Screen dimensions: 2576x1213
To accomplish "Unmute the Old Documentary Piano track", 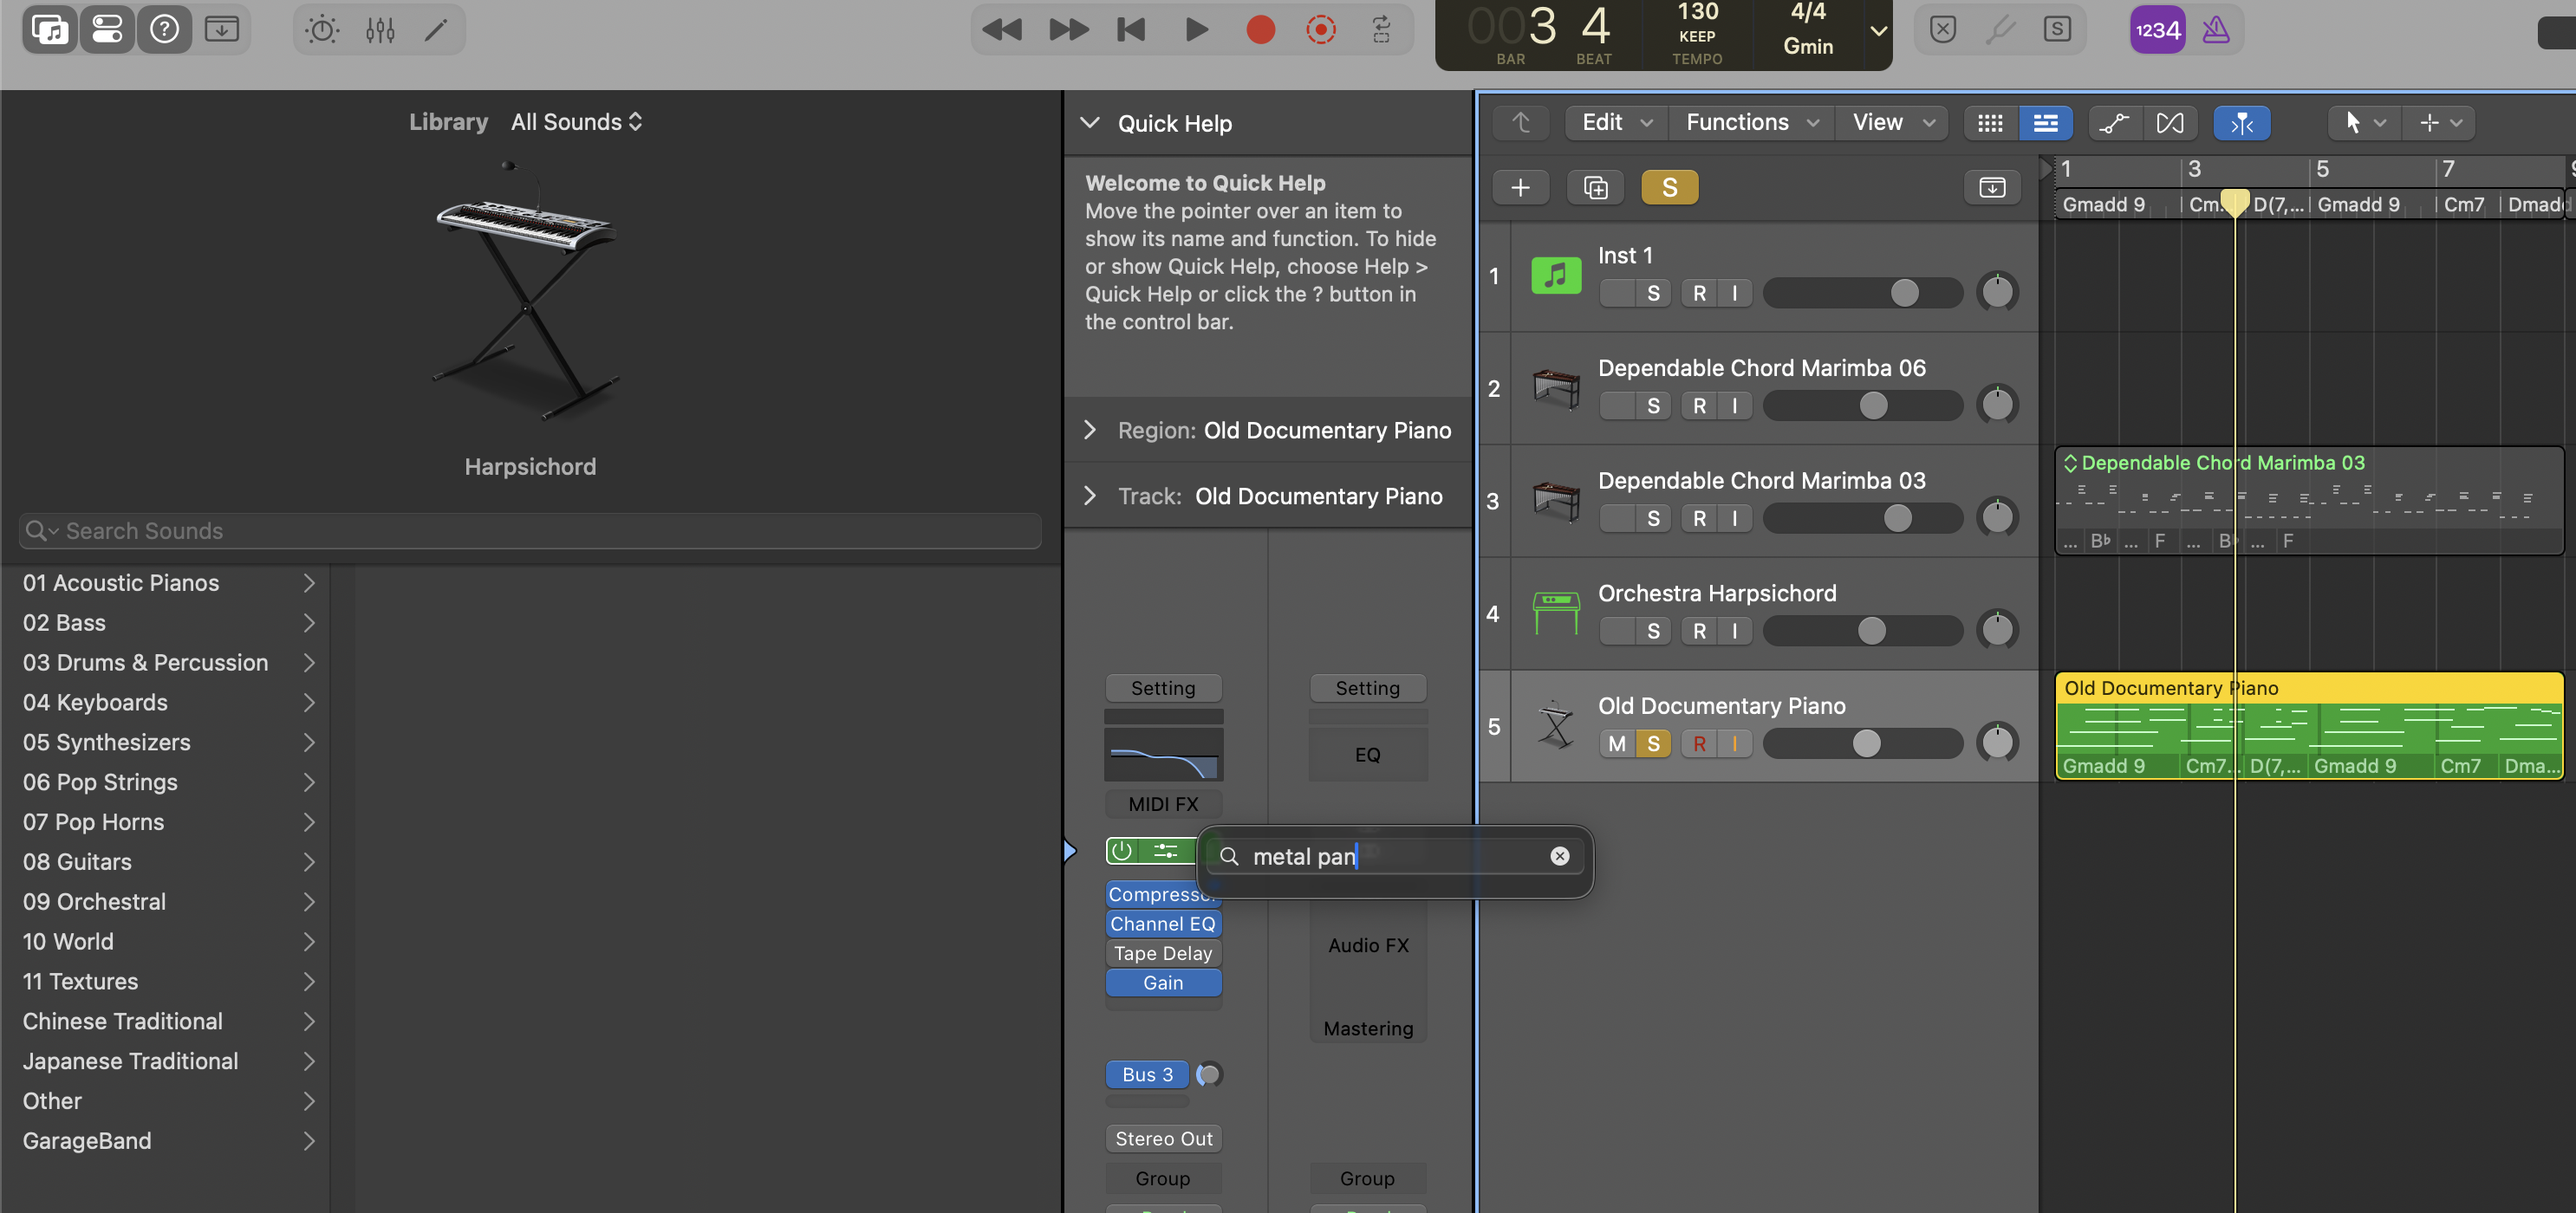I will pyautogui.click(x=1616, y=744).
